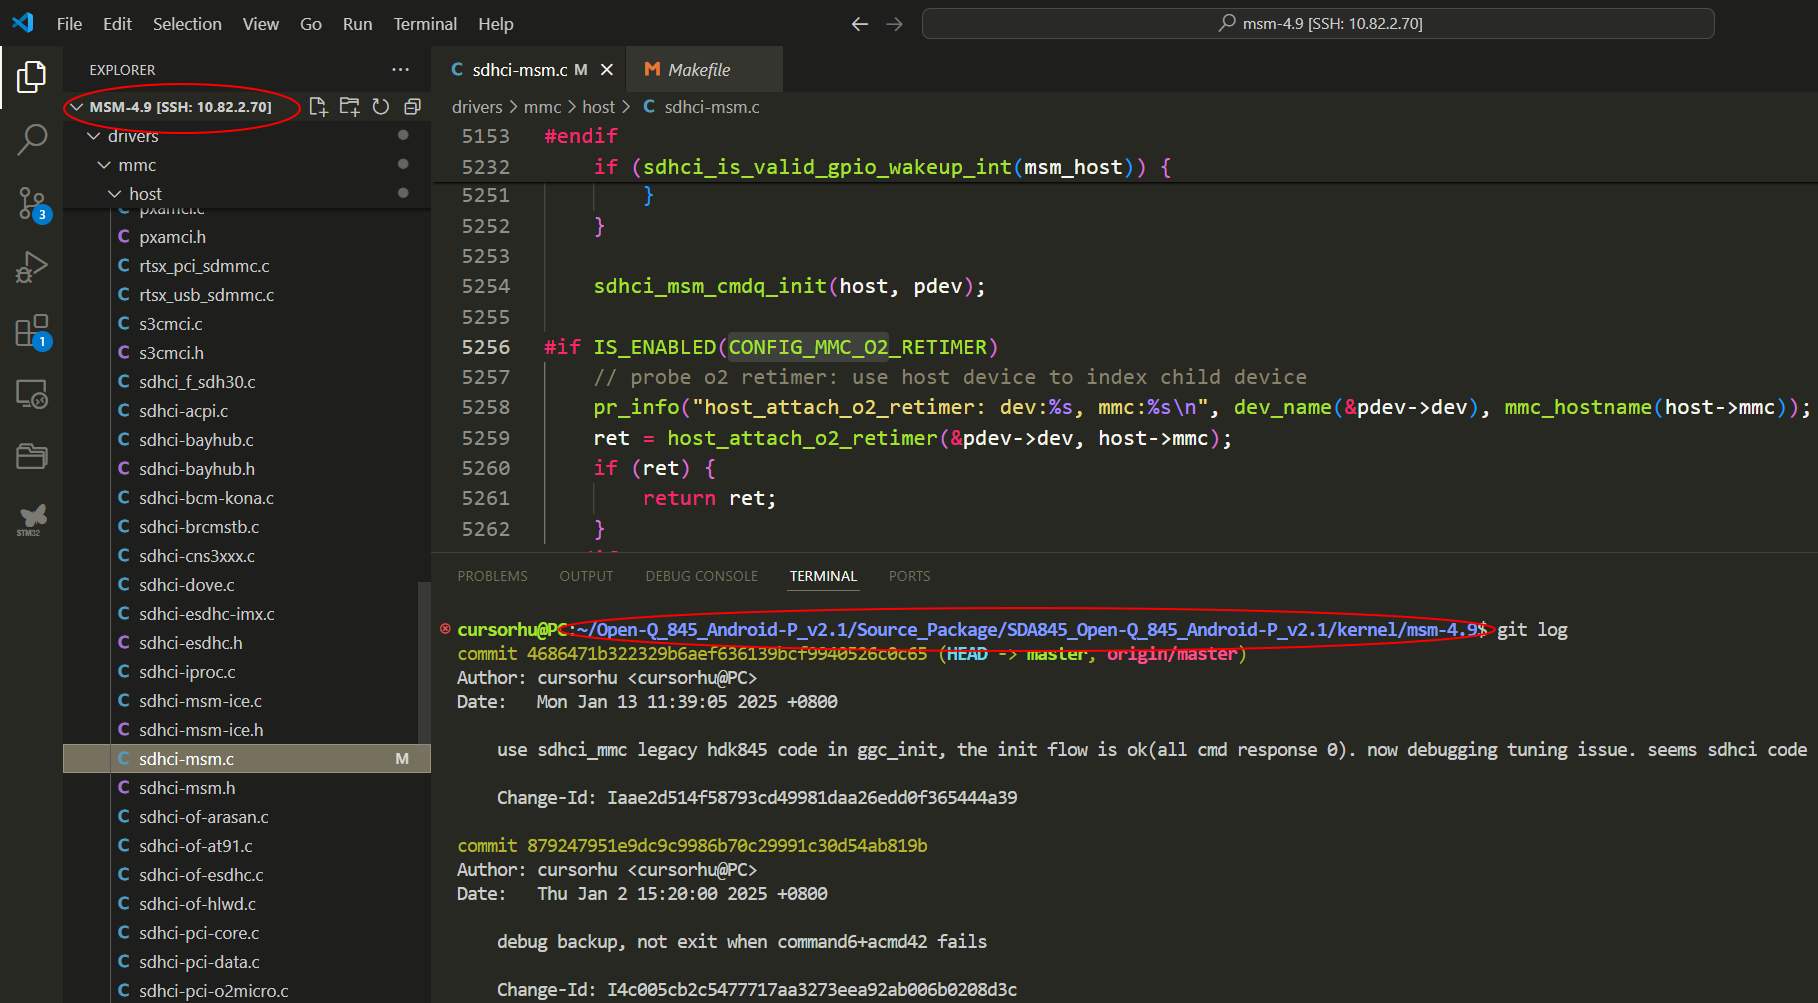Open the Help menu
This screenshot has height=1003, width=1818.
[496, 24]
